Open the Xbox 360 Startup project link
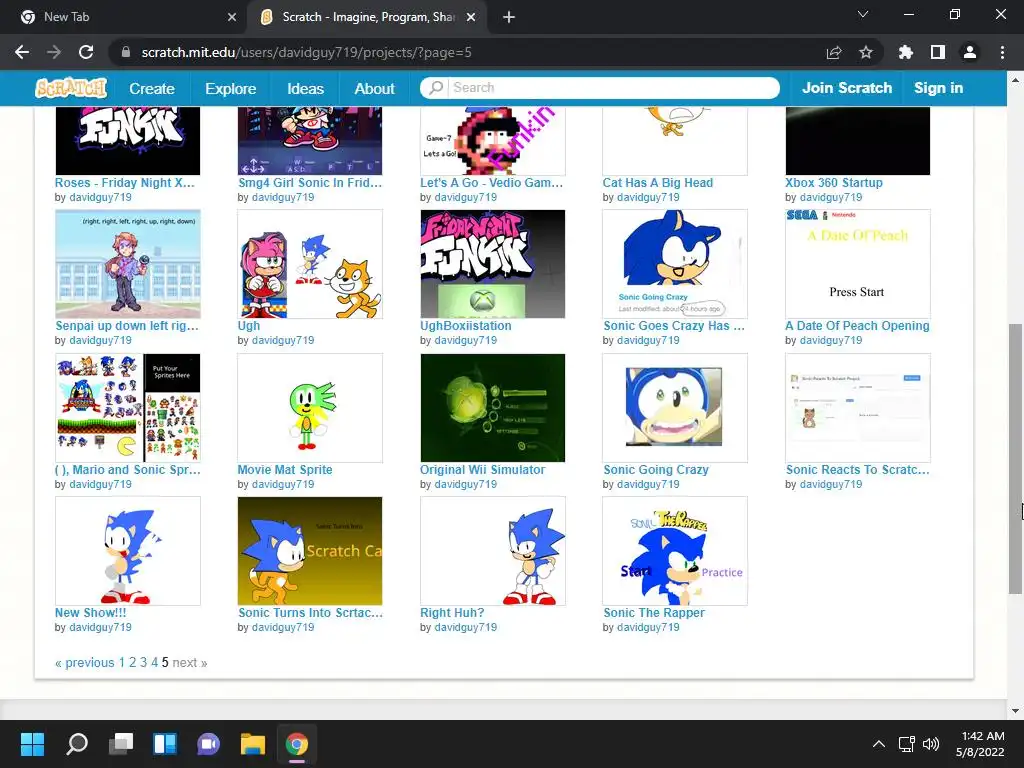1024x768 pixels. [834, 183]
